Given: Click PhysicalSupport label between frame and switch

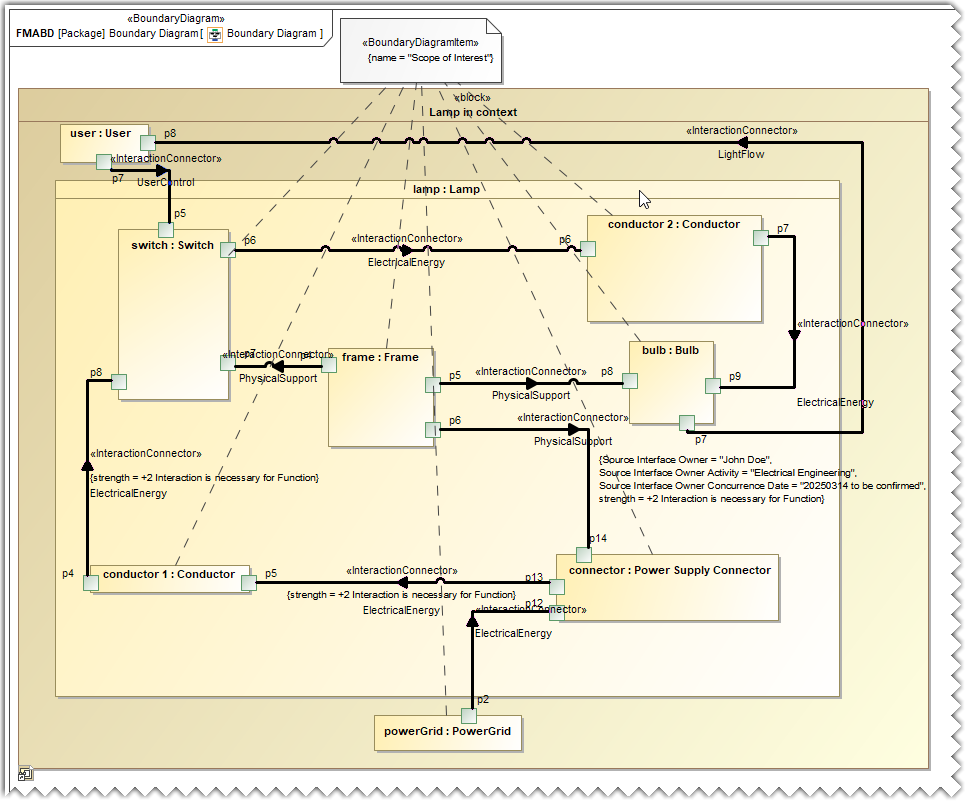Looking at the screenshot, I should pyautogui.click(x=278, y=378).
